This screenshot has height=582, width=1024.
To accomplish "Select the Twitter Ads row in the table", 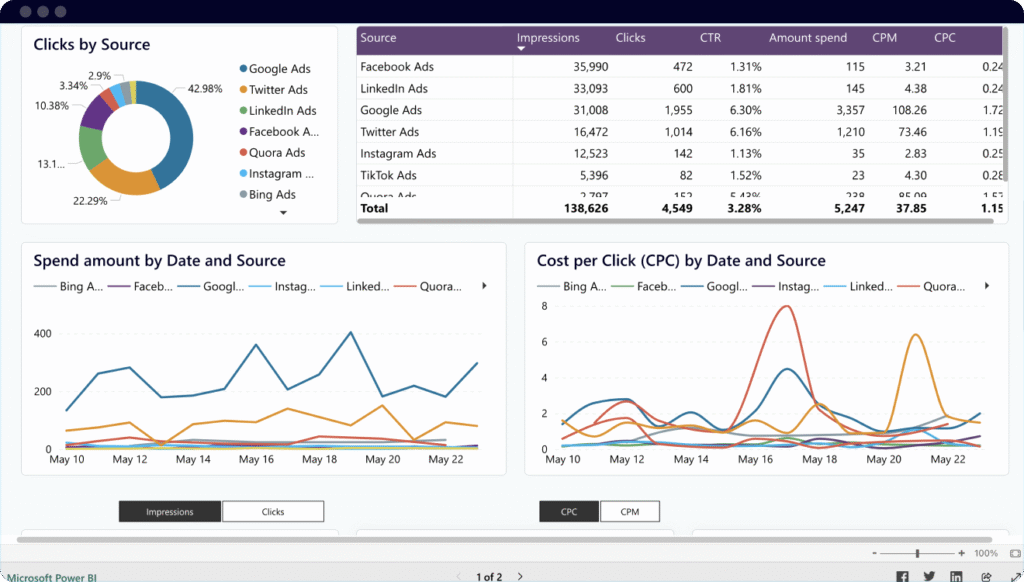I will tap(679, 131).
